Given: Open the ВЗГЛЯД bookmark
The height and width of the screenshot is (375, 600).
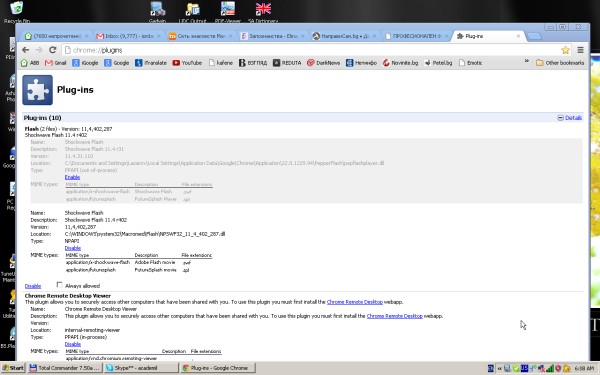Looking at the screenshot, I should point(253,63).
